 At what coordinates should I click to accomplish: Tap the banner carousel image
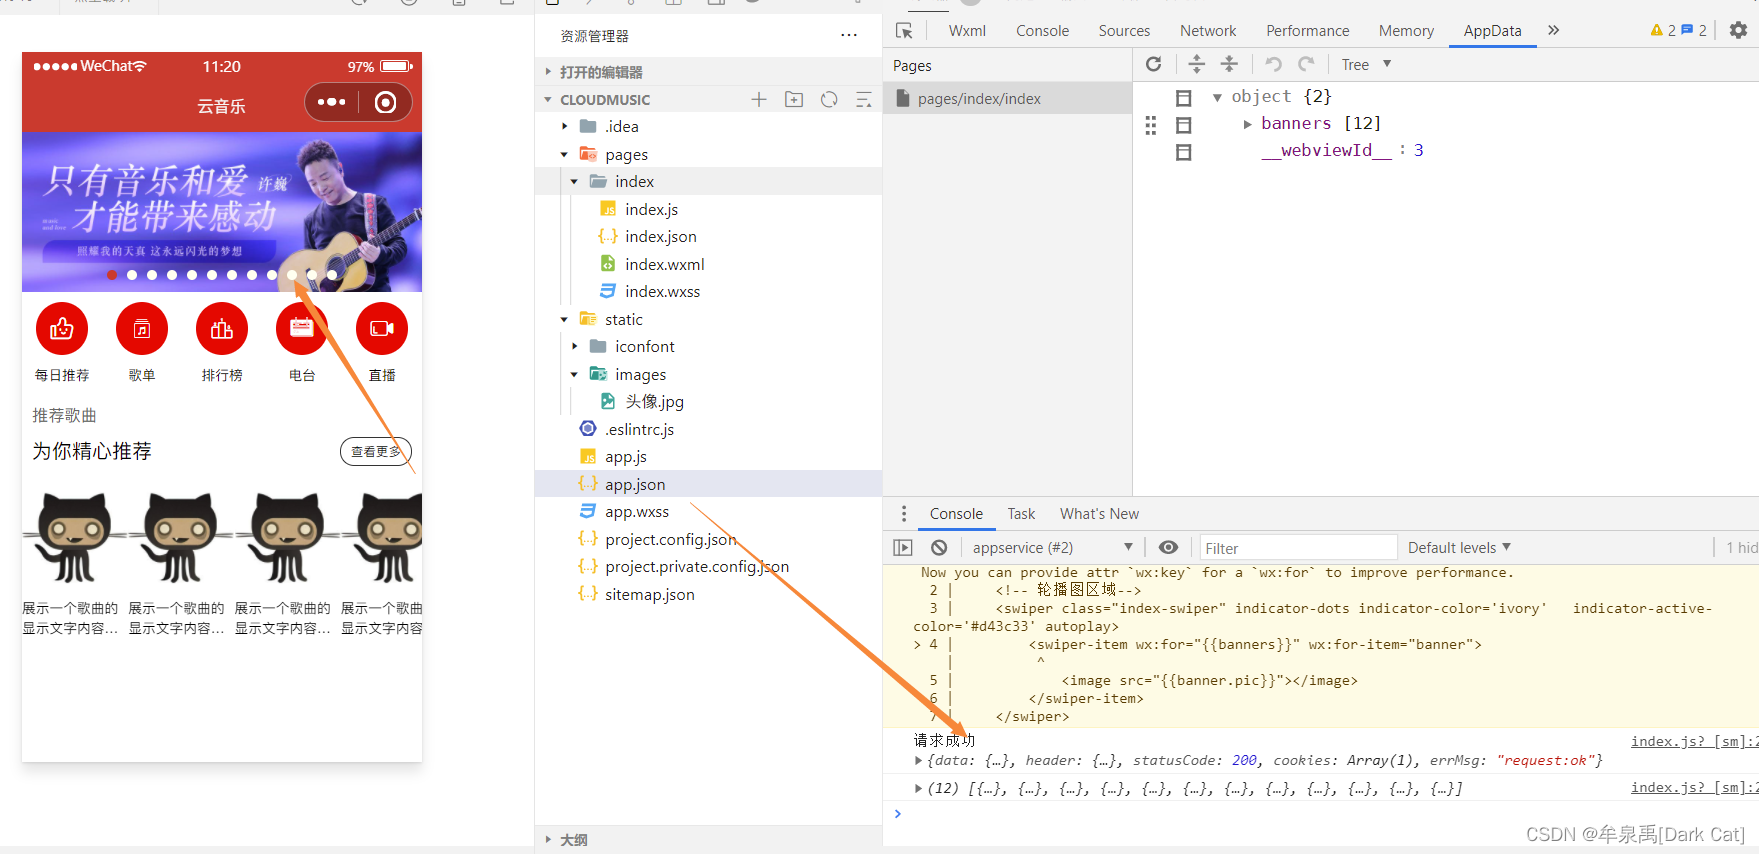pos(222,211)
